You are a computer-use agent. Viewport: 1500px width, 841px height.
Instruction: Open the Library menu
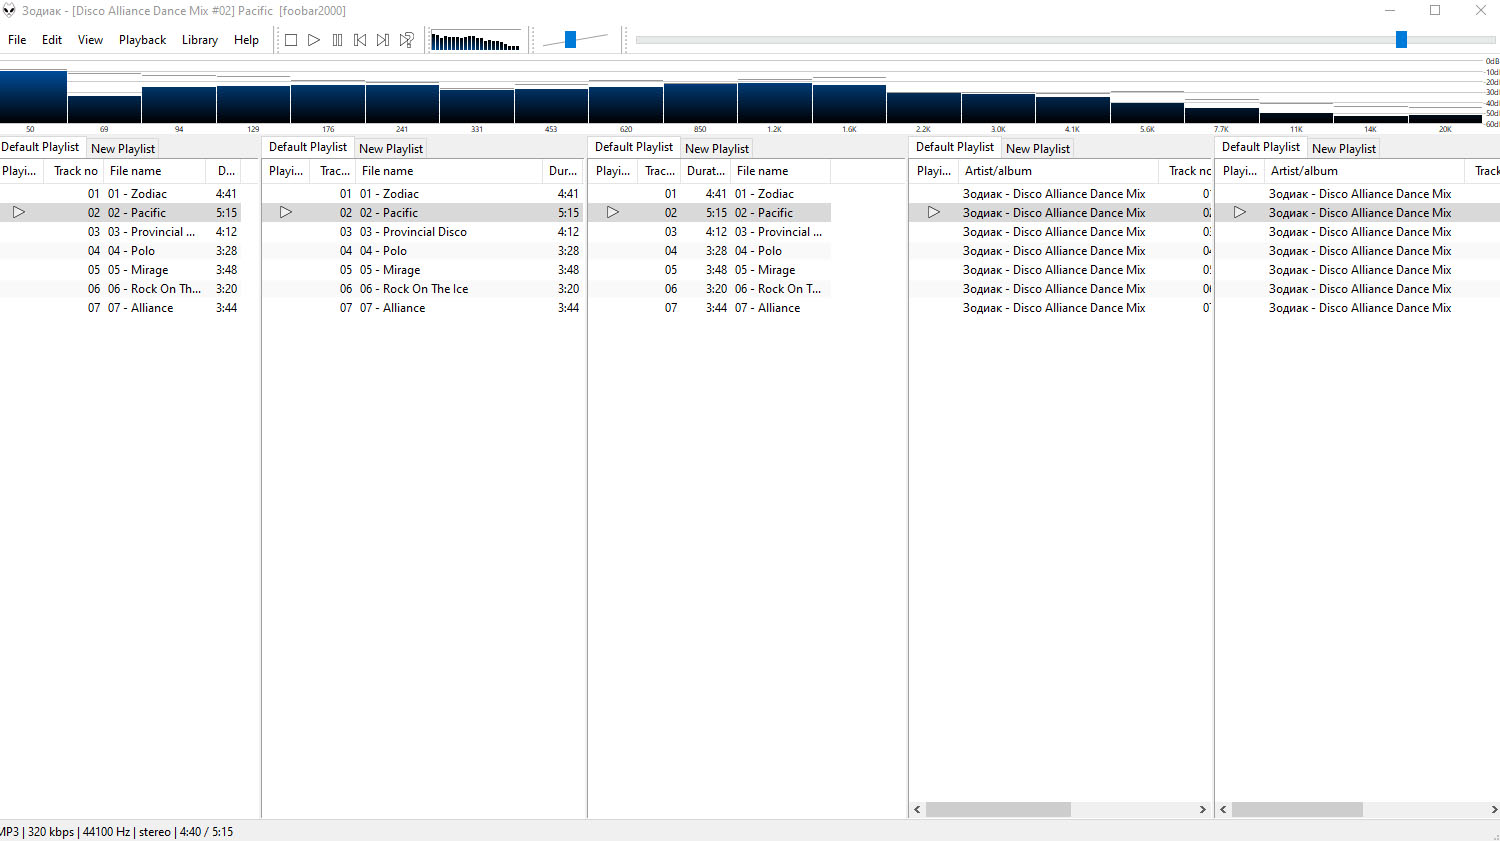pyautogui.click(x=199, y=40)
